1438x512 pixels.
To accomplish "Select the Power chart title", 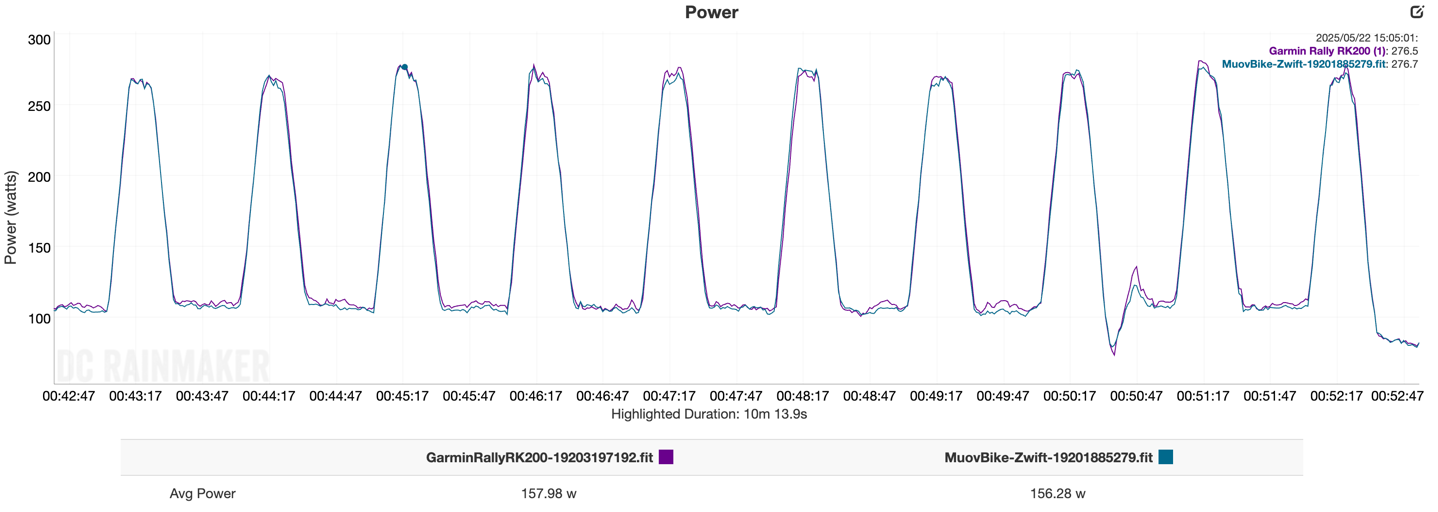I will pos(712,13).
